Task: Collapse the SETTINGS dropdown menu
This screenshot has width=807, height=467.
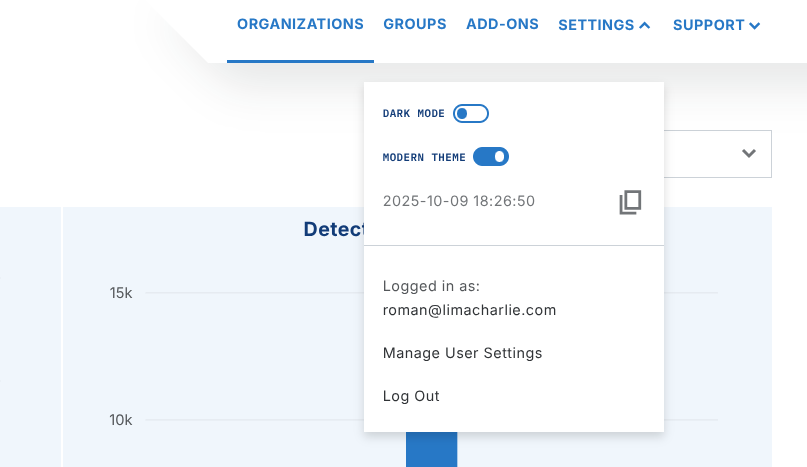Action: coord(604,25)
